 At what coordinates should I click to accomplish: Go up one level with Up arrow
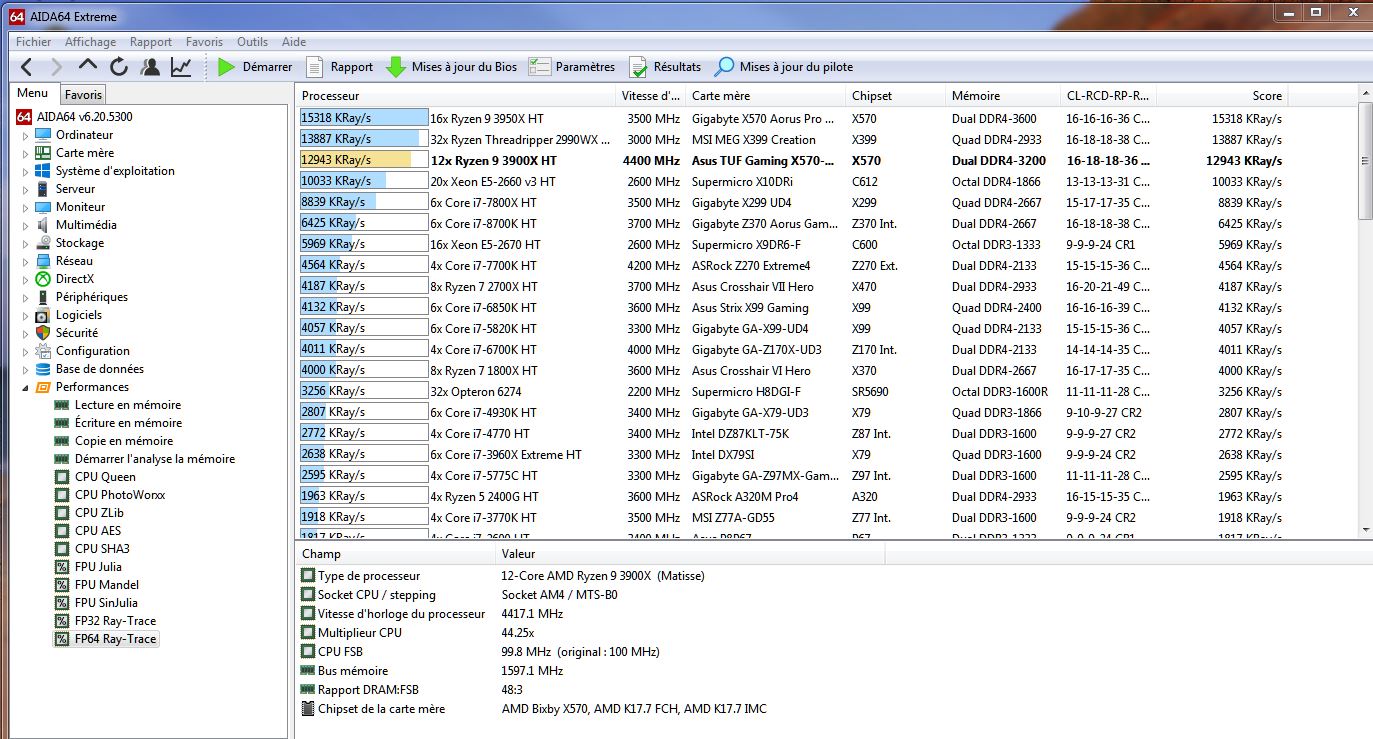[x=88, y=67]
